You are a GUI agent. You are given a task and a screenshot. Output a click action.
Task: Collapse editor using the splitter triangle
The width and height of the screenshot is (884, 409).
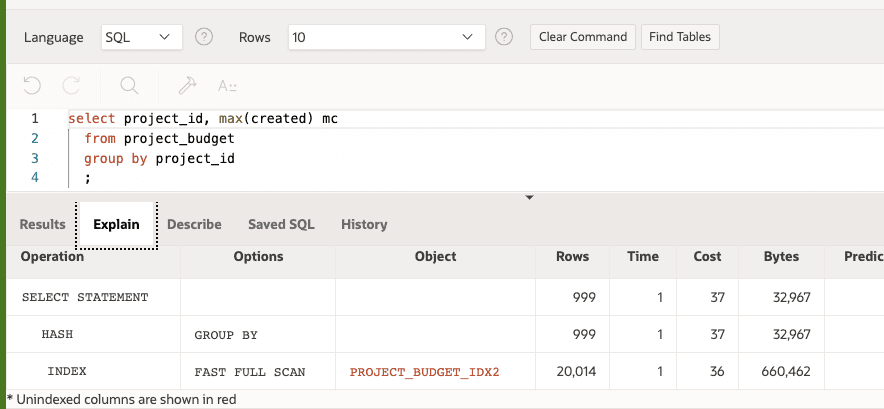tap(529, 197)
